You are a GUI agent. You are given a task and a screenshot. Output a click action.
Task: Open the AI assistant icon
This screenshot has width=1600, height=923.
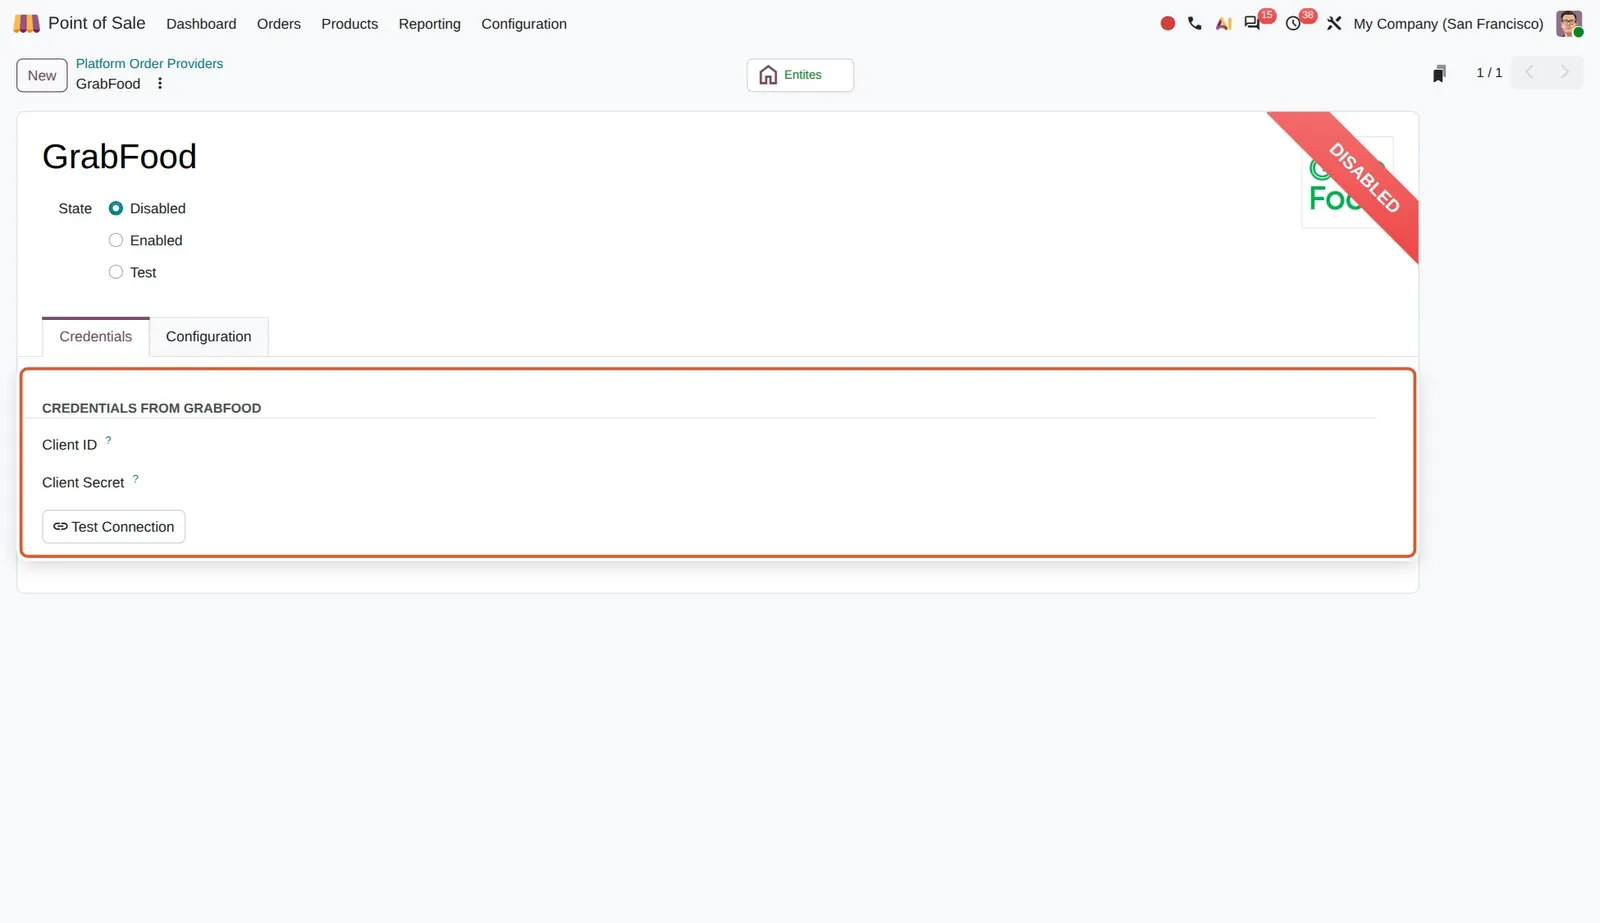(1223, 23)
